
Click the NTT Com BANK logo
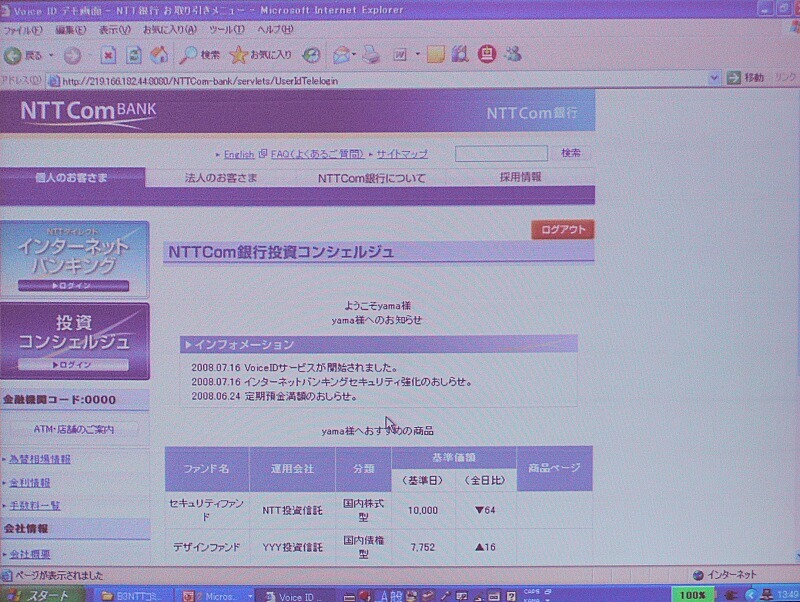coord(88,112)
